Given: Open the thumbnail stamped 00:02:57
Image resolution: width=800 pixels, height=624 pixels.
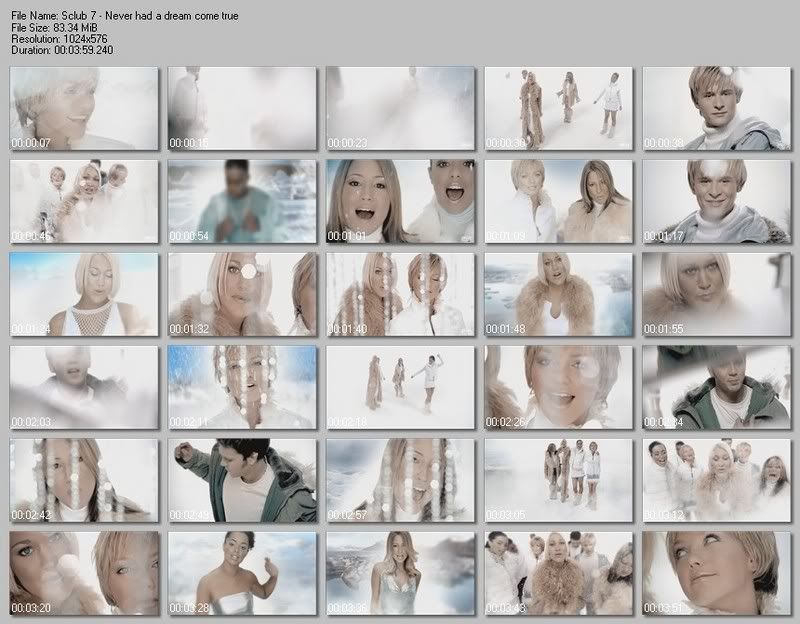Looking at the screenshot, I should point(401,481).
